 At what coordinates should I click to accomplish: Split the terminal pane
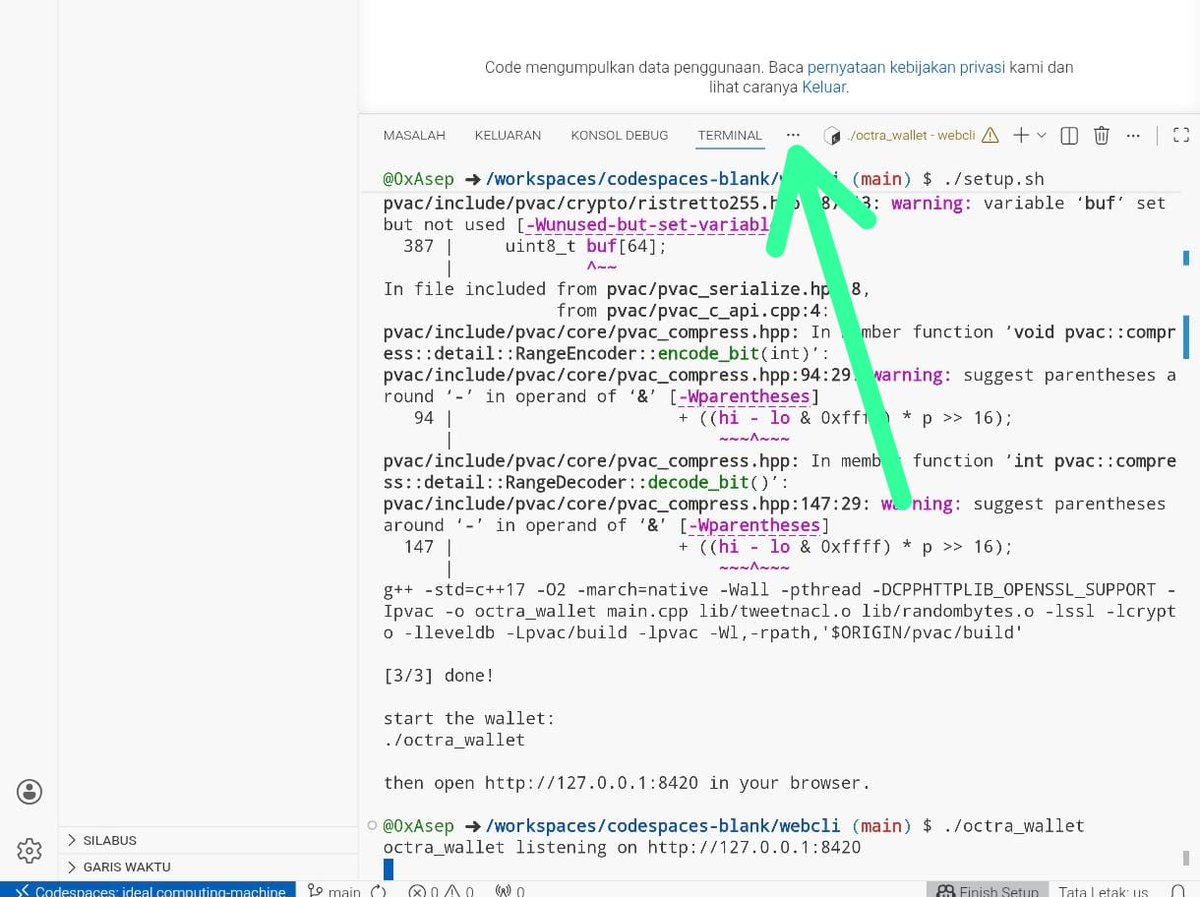click(x=1069, y=135)
